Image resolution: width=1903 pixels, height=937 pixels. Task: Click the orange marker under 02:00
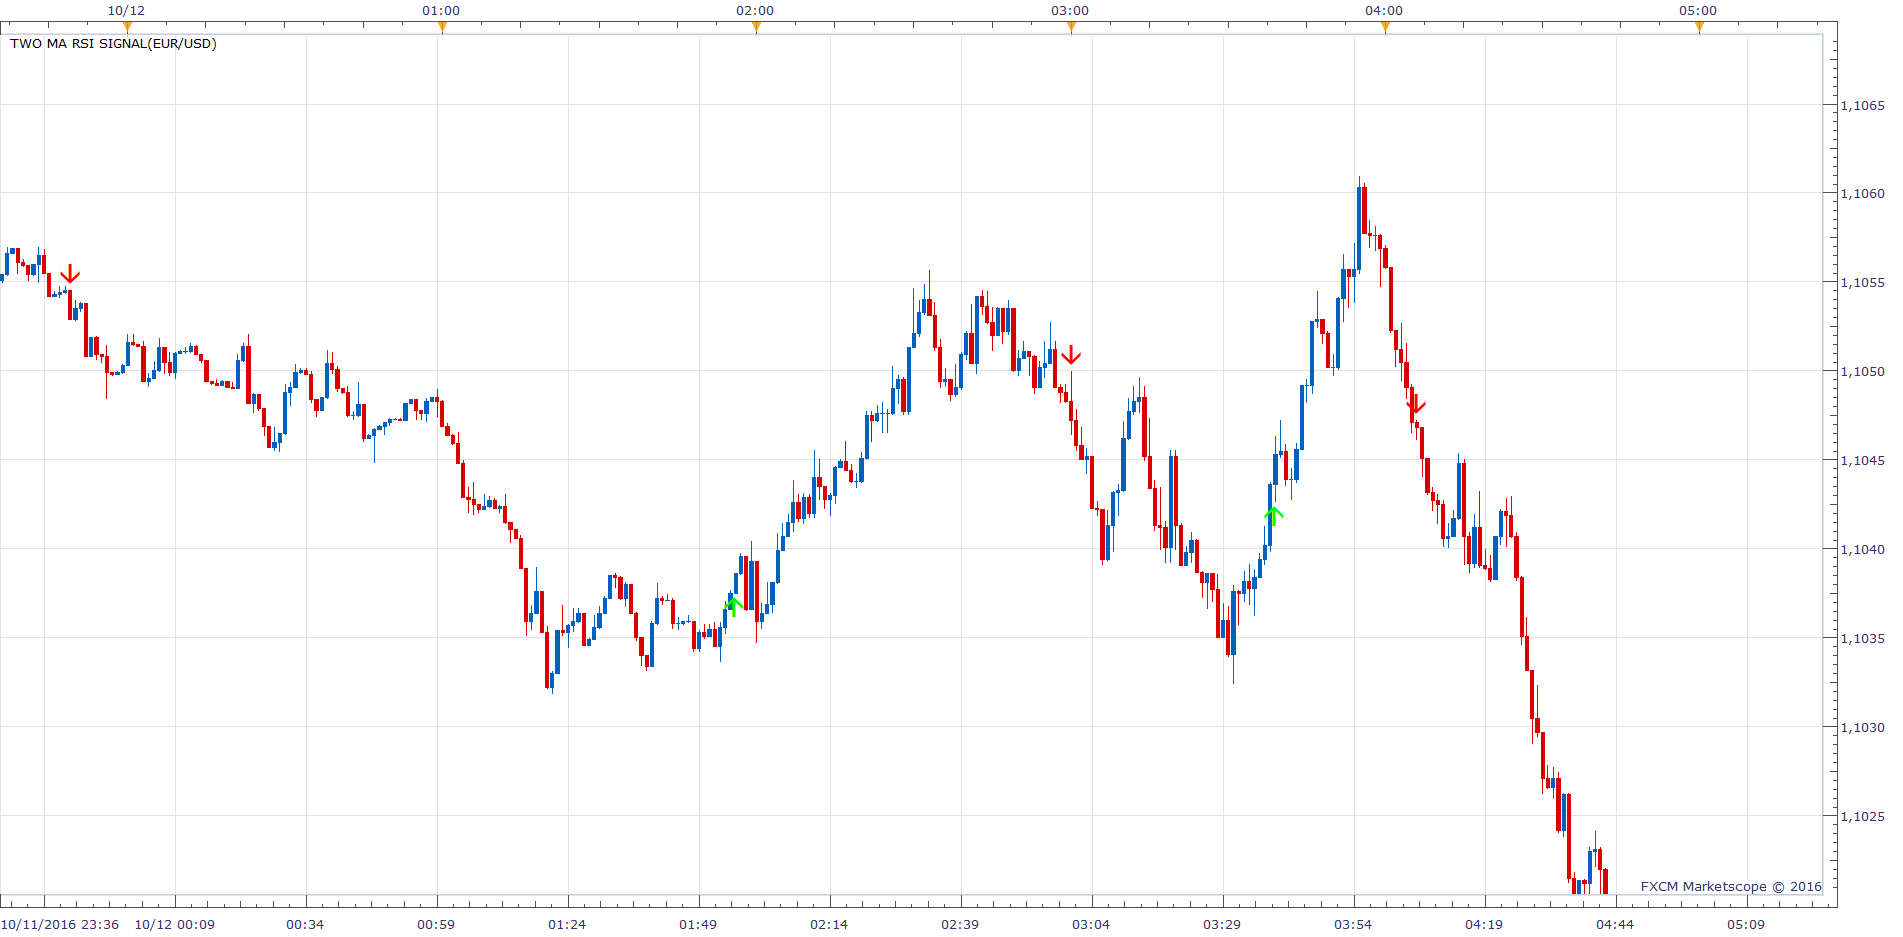(x=756, y=27)
